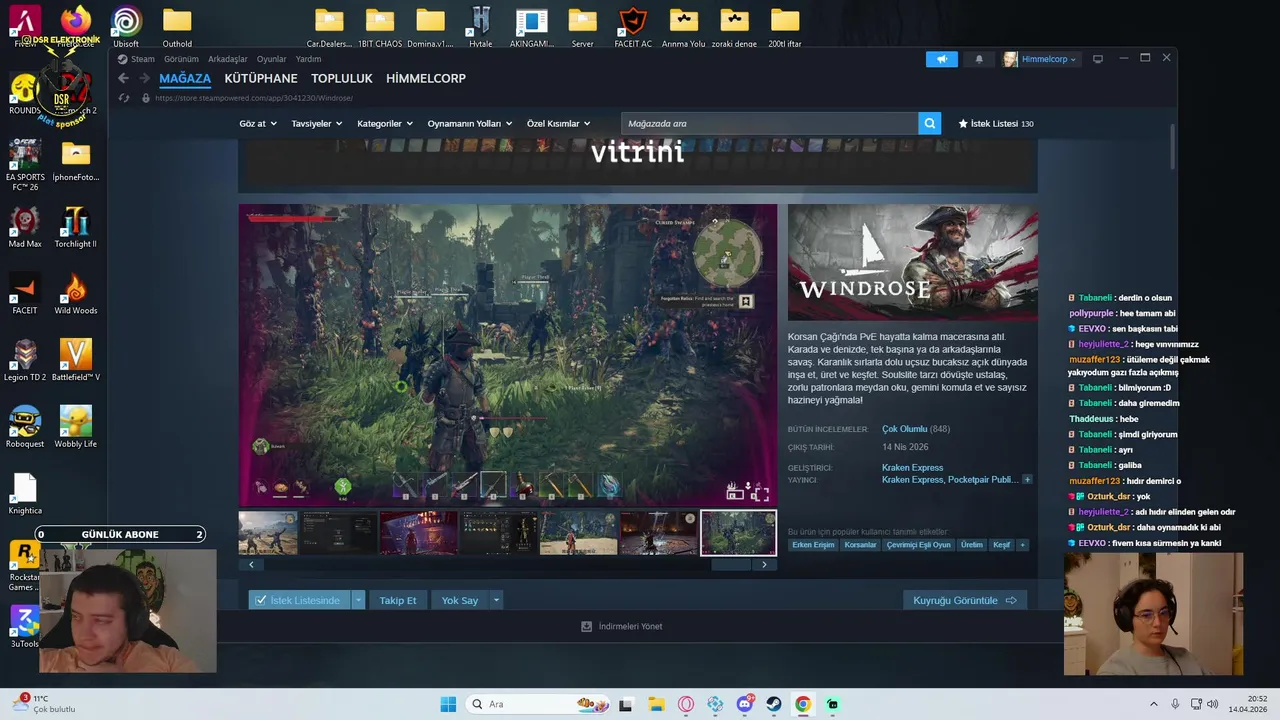Open Roboquest desktop shortcut
1280x720 pixels.
coord(25,427)
